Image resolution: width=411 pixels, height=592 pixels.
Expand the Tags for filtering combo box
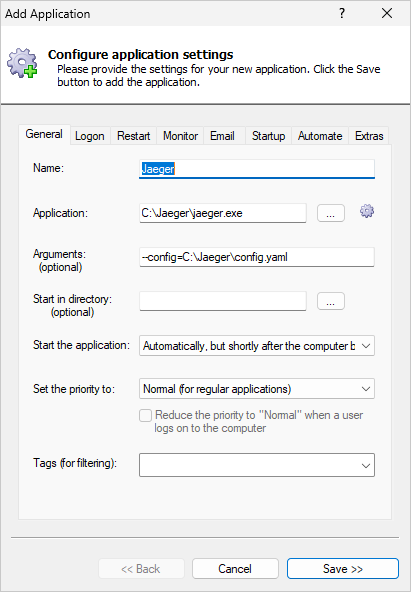point(257,465)
